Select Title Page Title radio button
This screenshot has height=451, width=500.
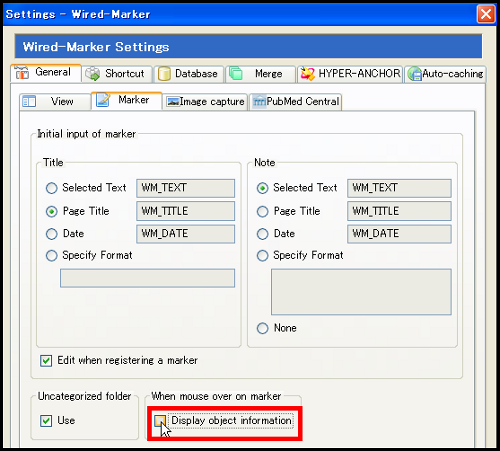(x=52, y=211)
